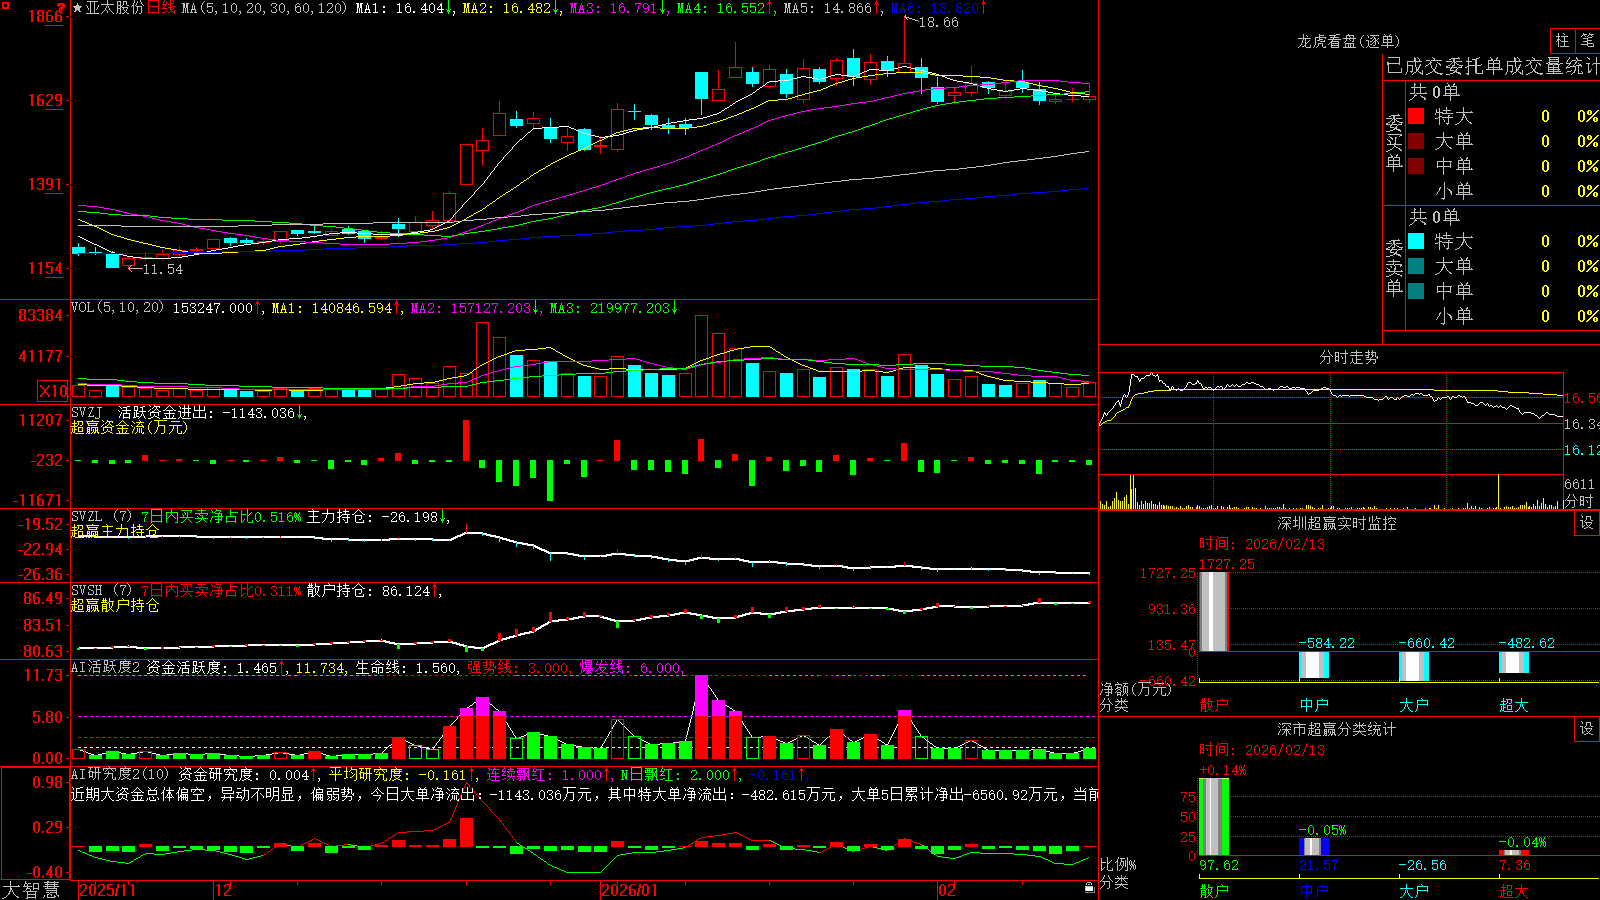Click the 11.54 low price annotation
This screenshot has height=900, width=1600.
[163, 269]
